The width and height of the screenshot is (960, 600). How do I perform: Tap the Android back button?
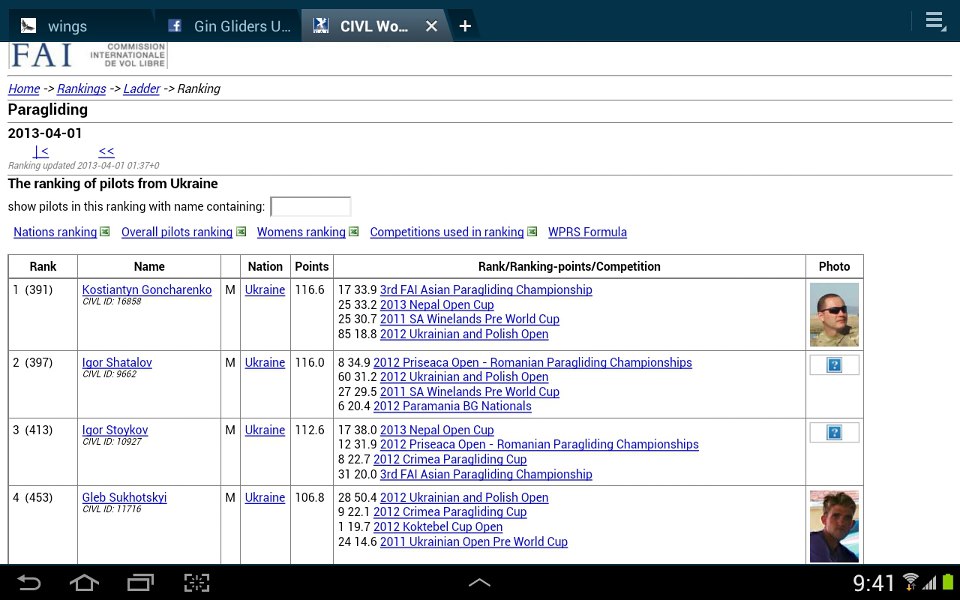[29, 583]
